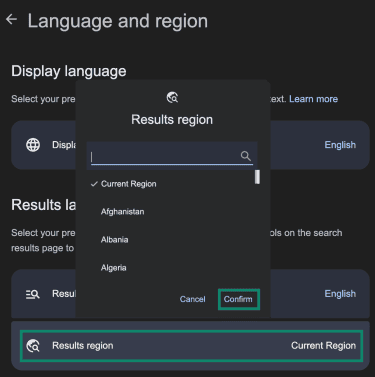Open the display language English value
375x377 pixels.
click(340, 145)
